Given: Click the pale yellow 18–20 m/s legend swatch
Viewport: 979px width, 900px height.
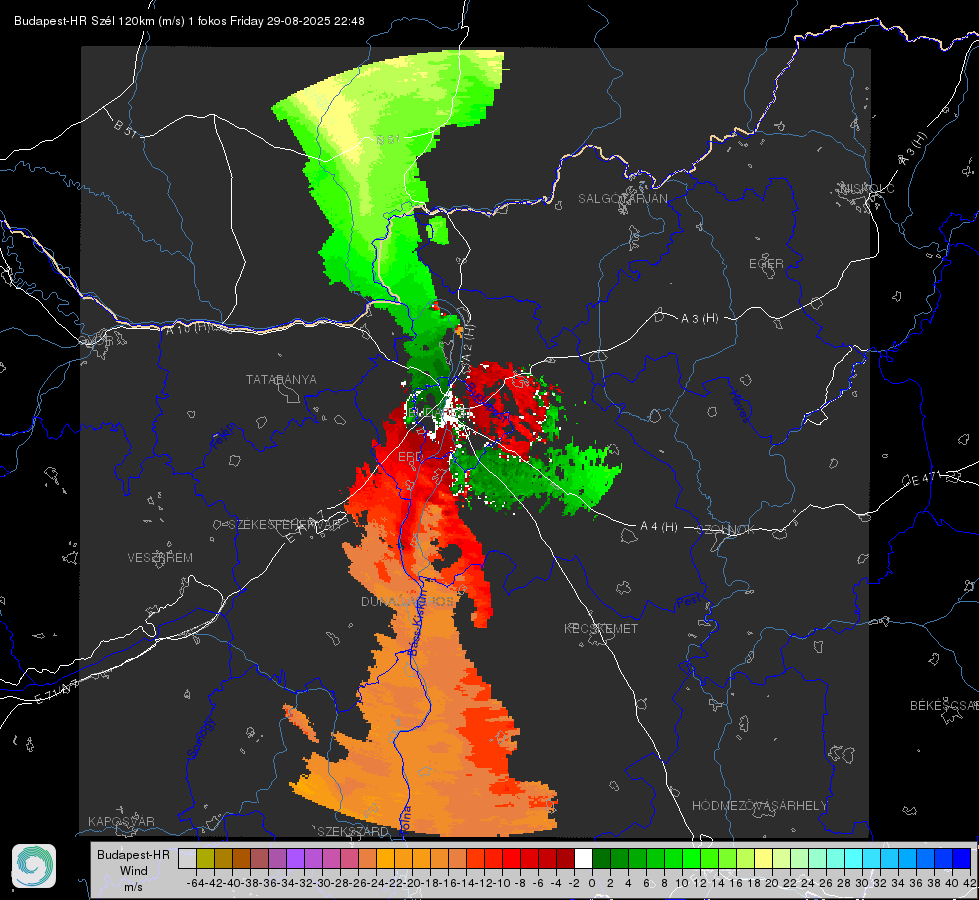Looking at the screenshot, I should click(764, 859).
